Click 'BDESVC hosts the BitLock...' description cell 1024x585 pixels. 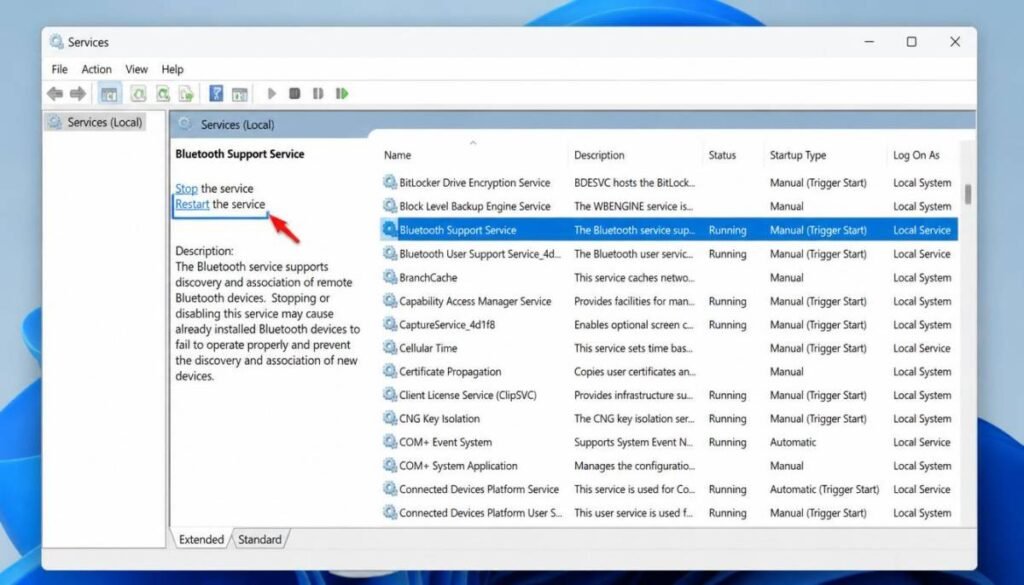[634, 183]
